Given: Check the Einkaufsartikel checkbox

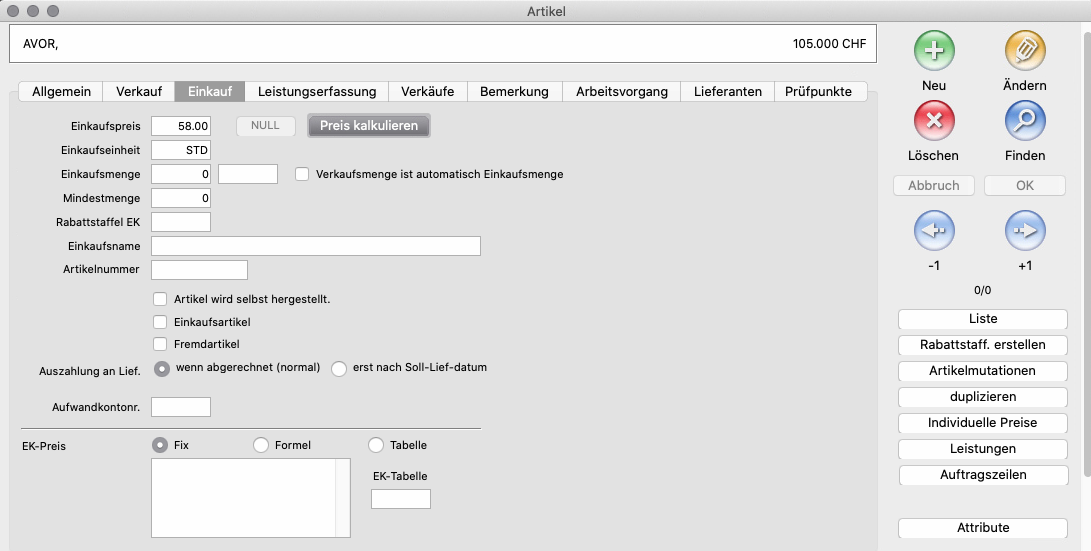Looking at the screenshot, I should click(160, 322).
